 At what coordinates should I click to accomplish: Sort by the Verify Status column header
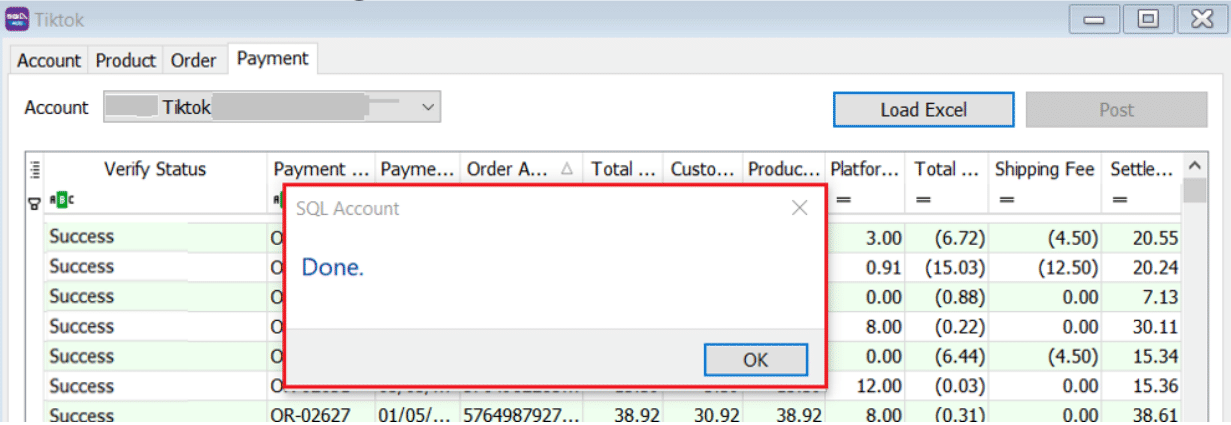coord(155,169)
